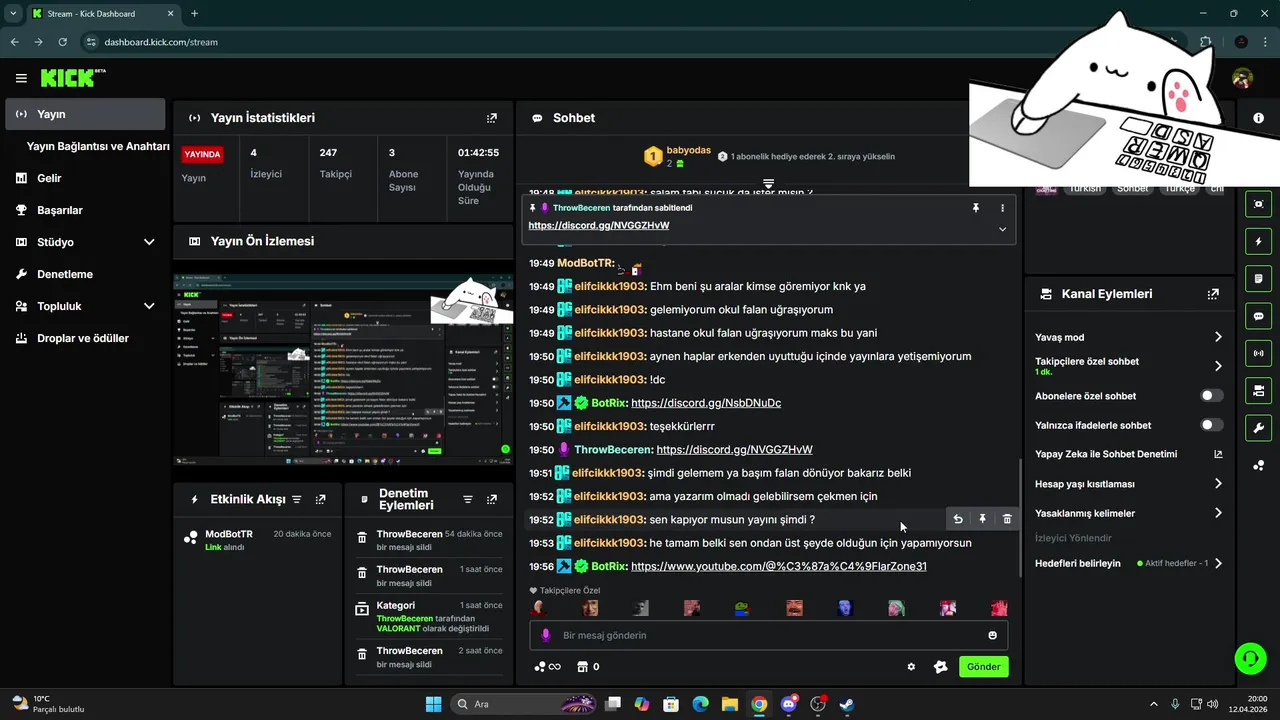Open the stream preview thumbnail
Image resolution: width=1280 pixels, height=720 pixels.
pos(343,369)
